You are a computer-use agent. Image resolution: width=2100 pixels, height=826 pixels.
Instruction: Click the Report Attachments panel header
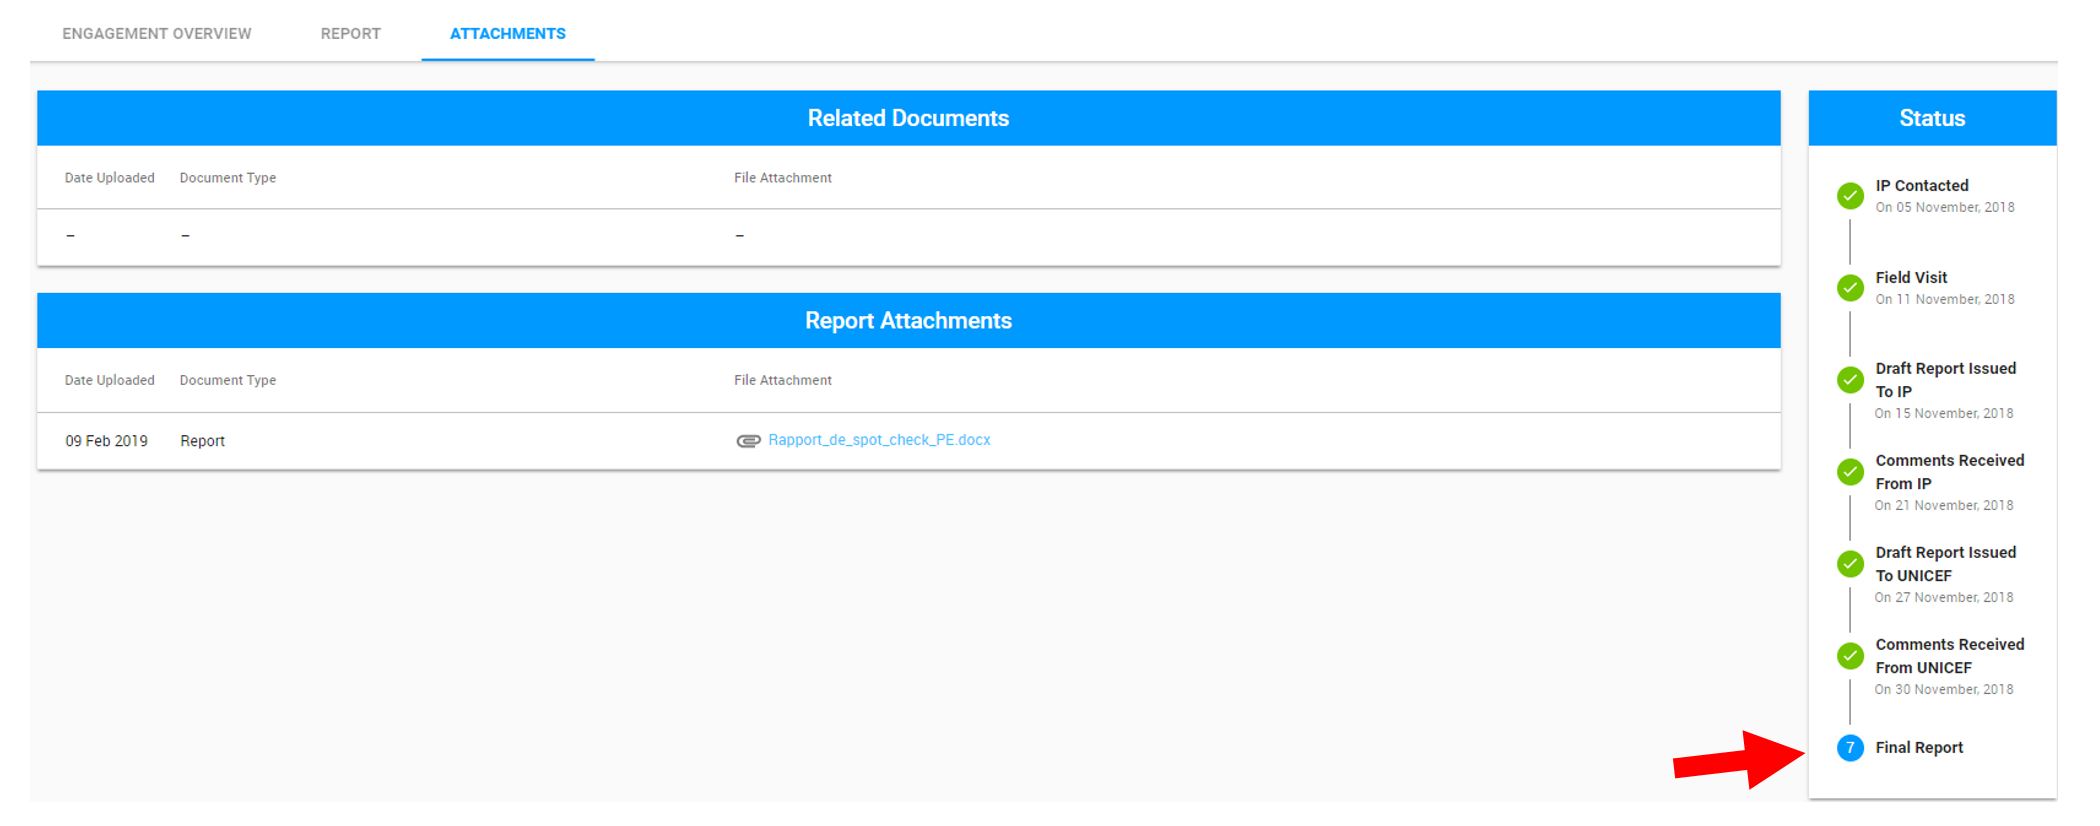tap(908, 320)
